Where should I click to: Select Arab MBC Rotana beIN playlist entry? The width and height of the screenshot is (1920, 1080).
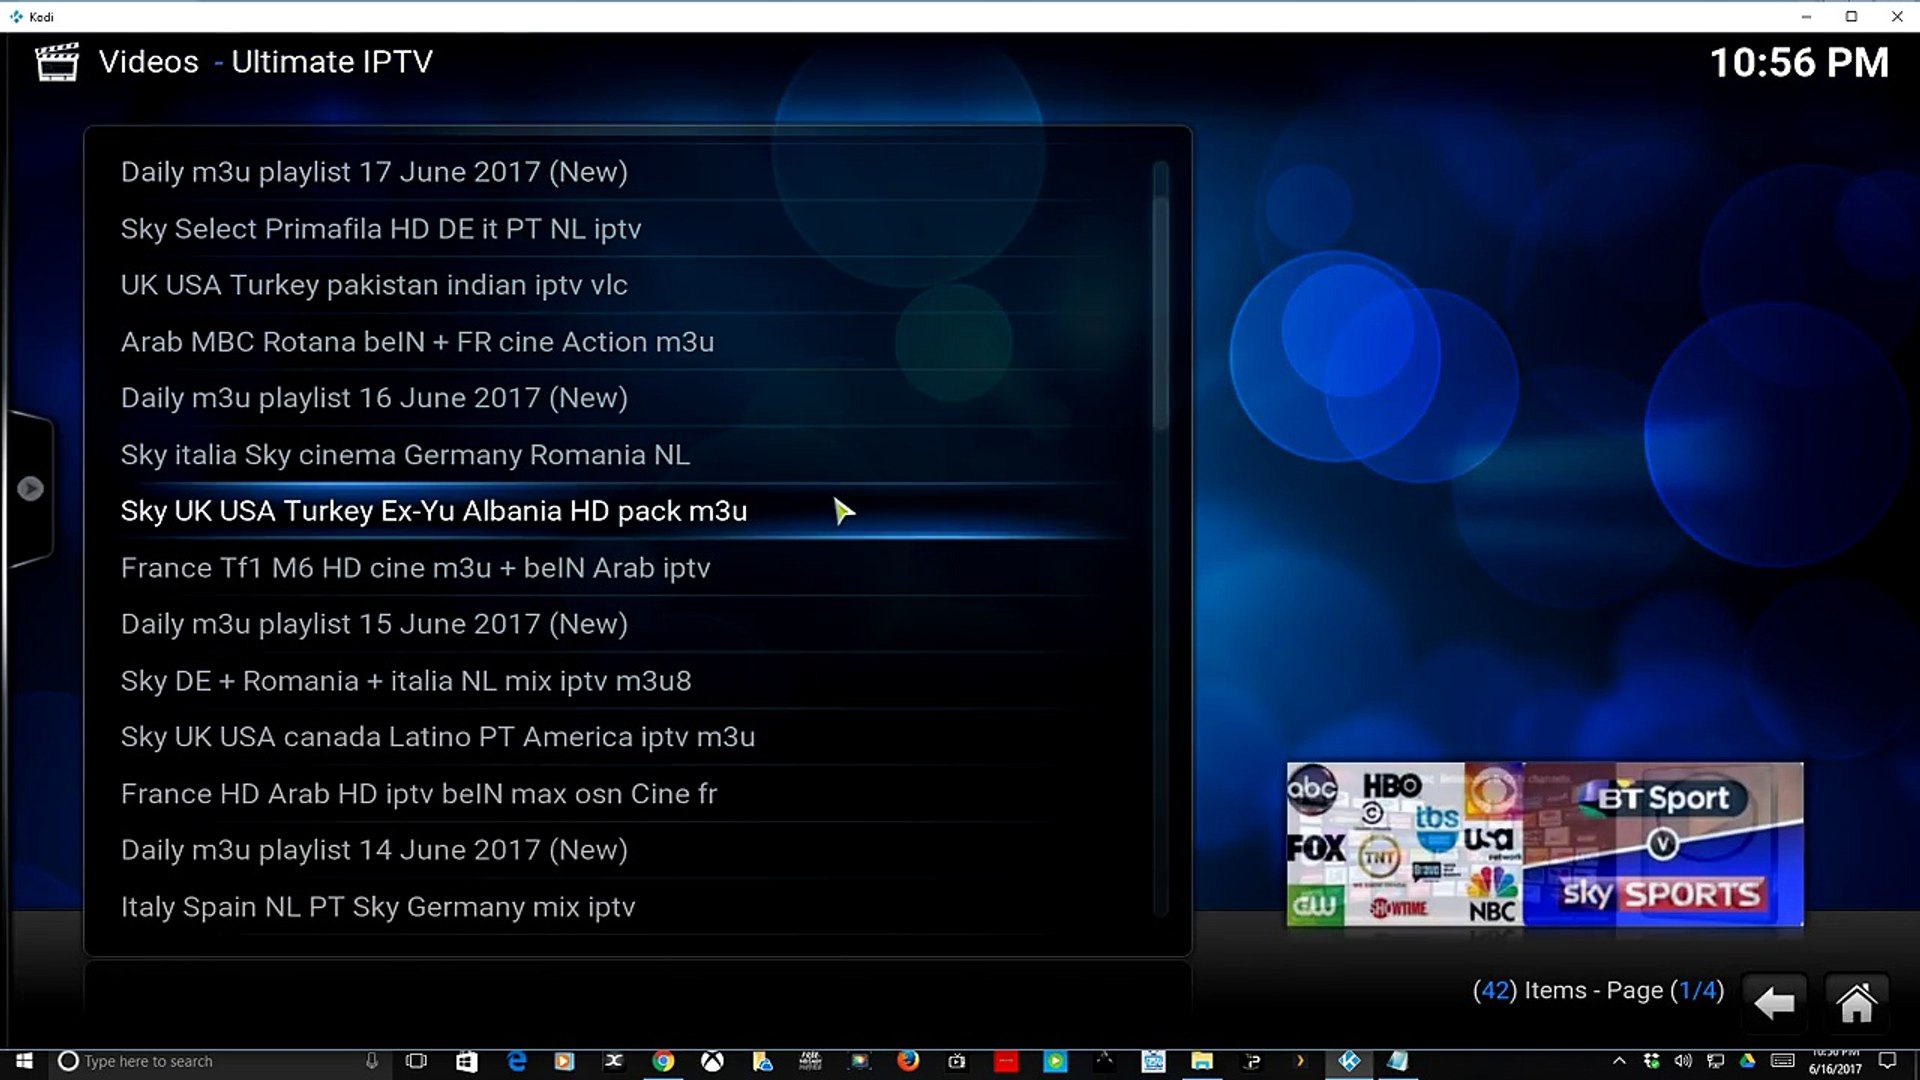click(x=417, y=342)
